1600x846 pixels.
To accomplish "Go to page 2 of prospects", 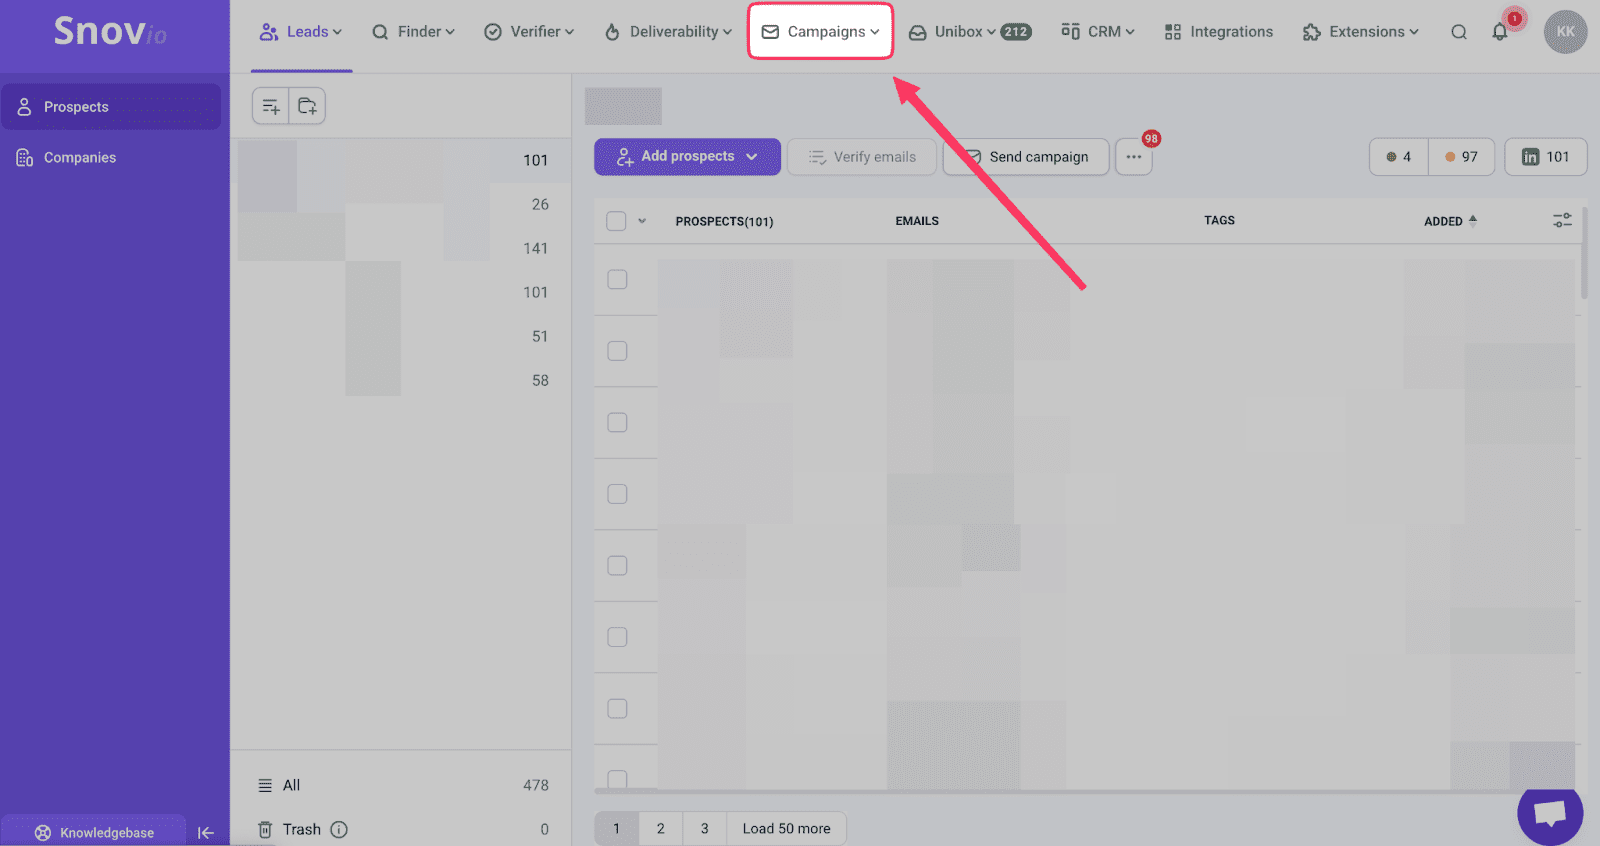I will 660,829.
